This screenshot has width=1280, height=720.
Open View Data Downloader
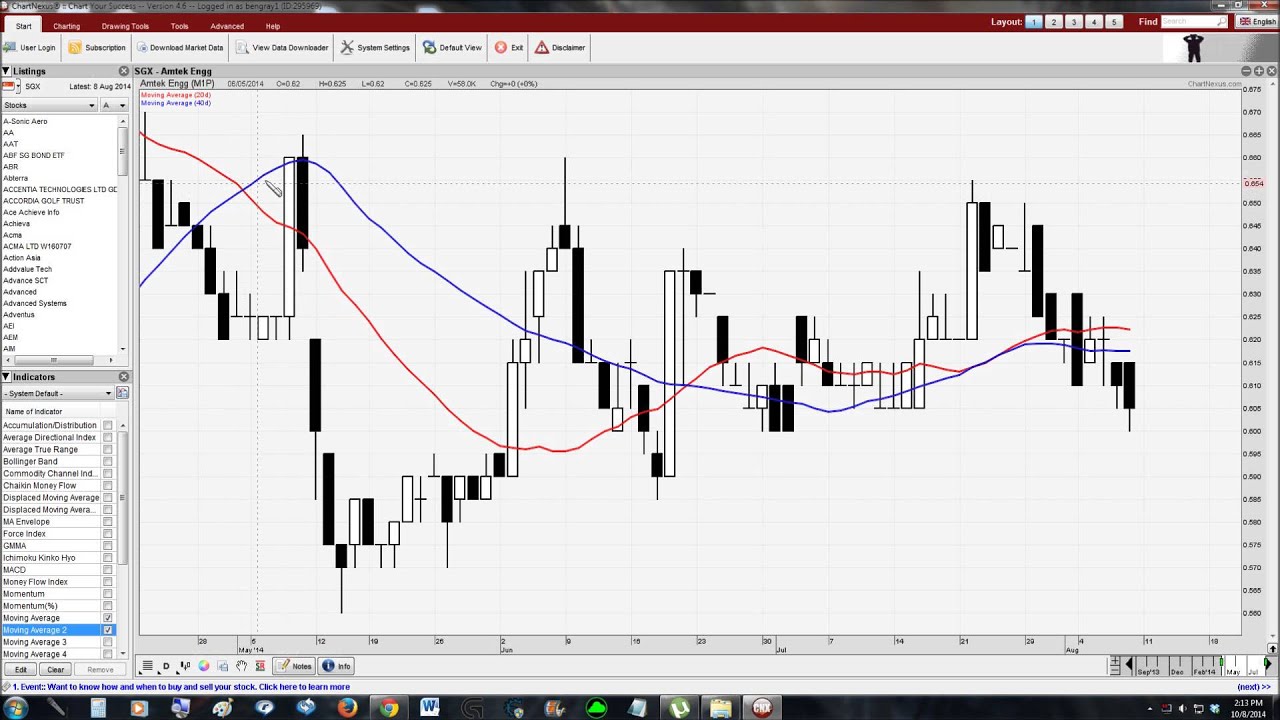(282, 47)
